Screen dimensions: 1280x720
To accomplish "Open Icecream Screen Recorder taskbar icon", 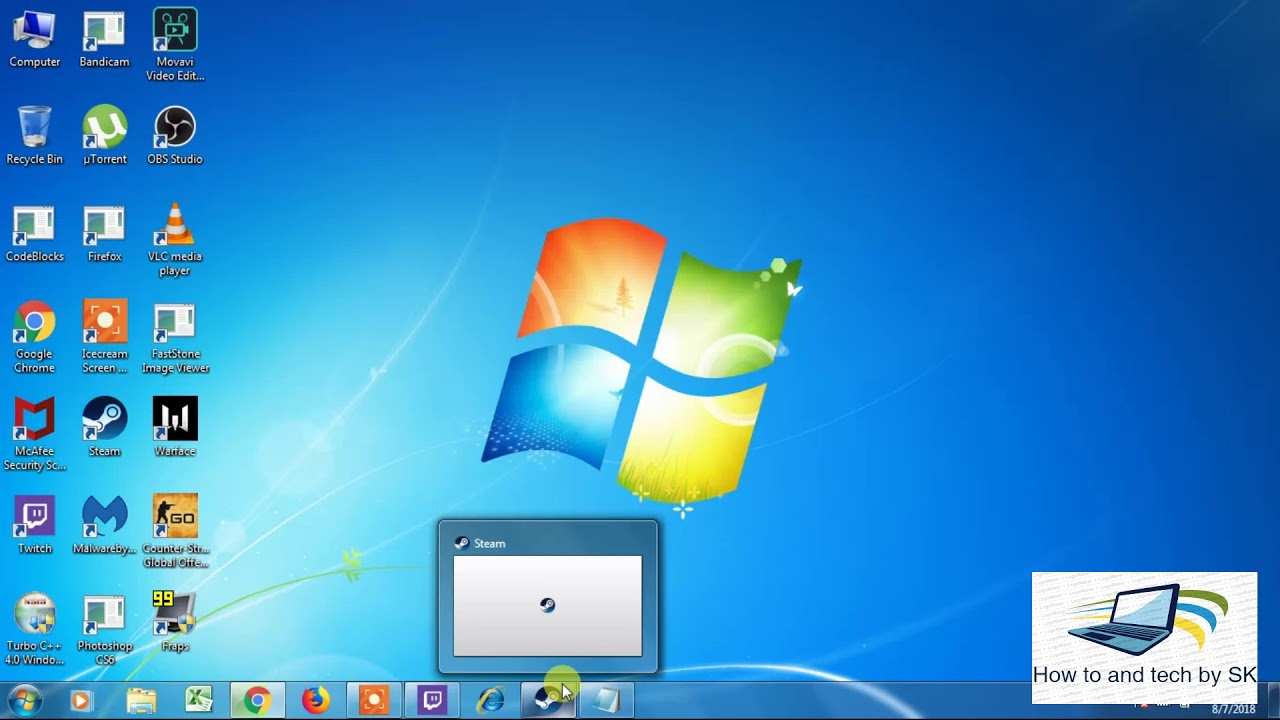I will pos(374,701).
